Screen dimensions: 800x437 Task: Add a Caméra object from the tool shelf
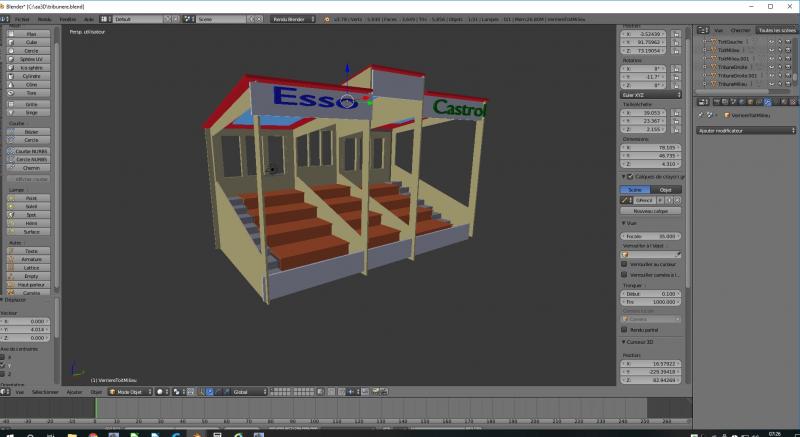tap(31, 293)
